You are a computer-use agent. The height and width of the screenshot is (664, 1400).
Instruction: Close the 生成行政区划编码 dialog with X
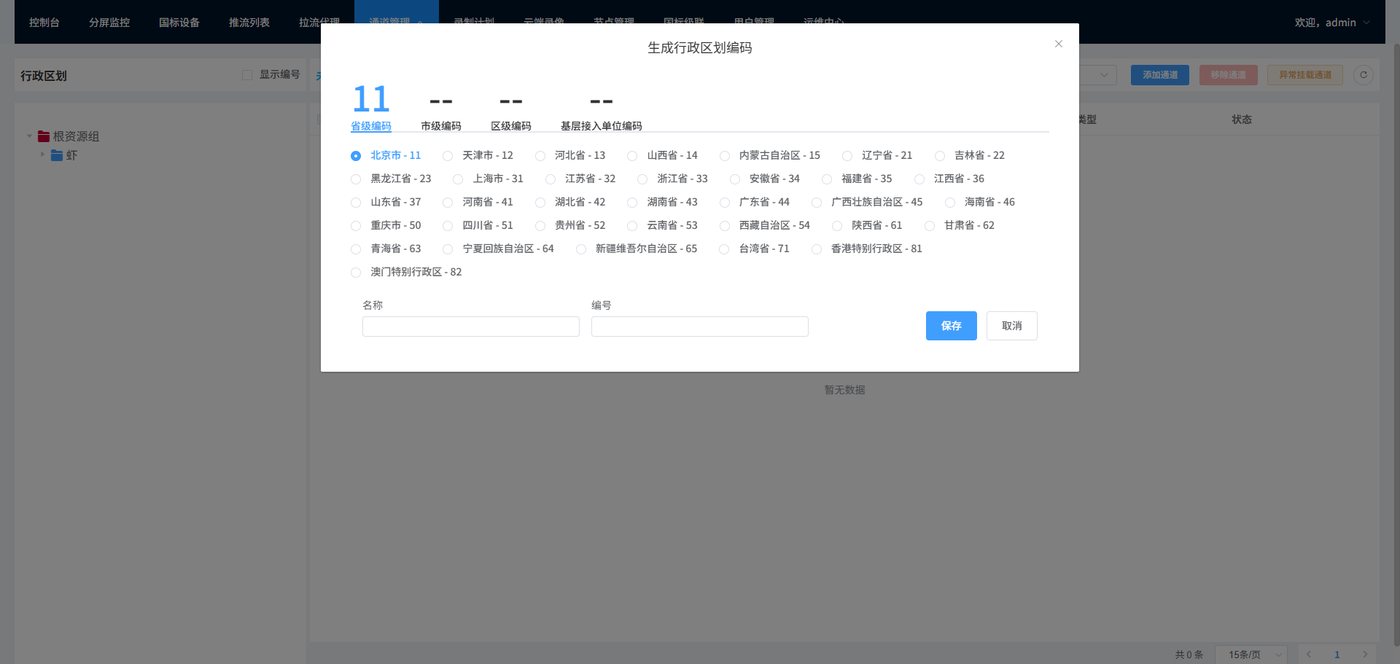(x=1058, y=44)
